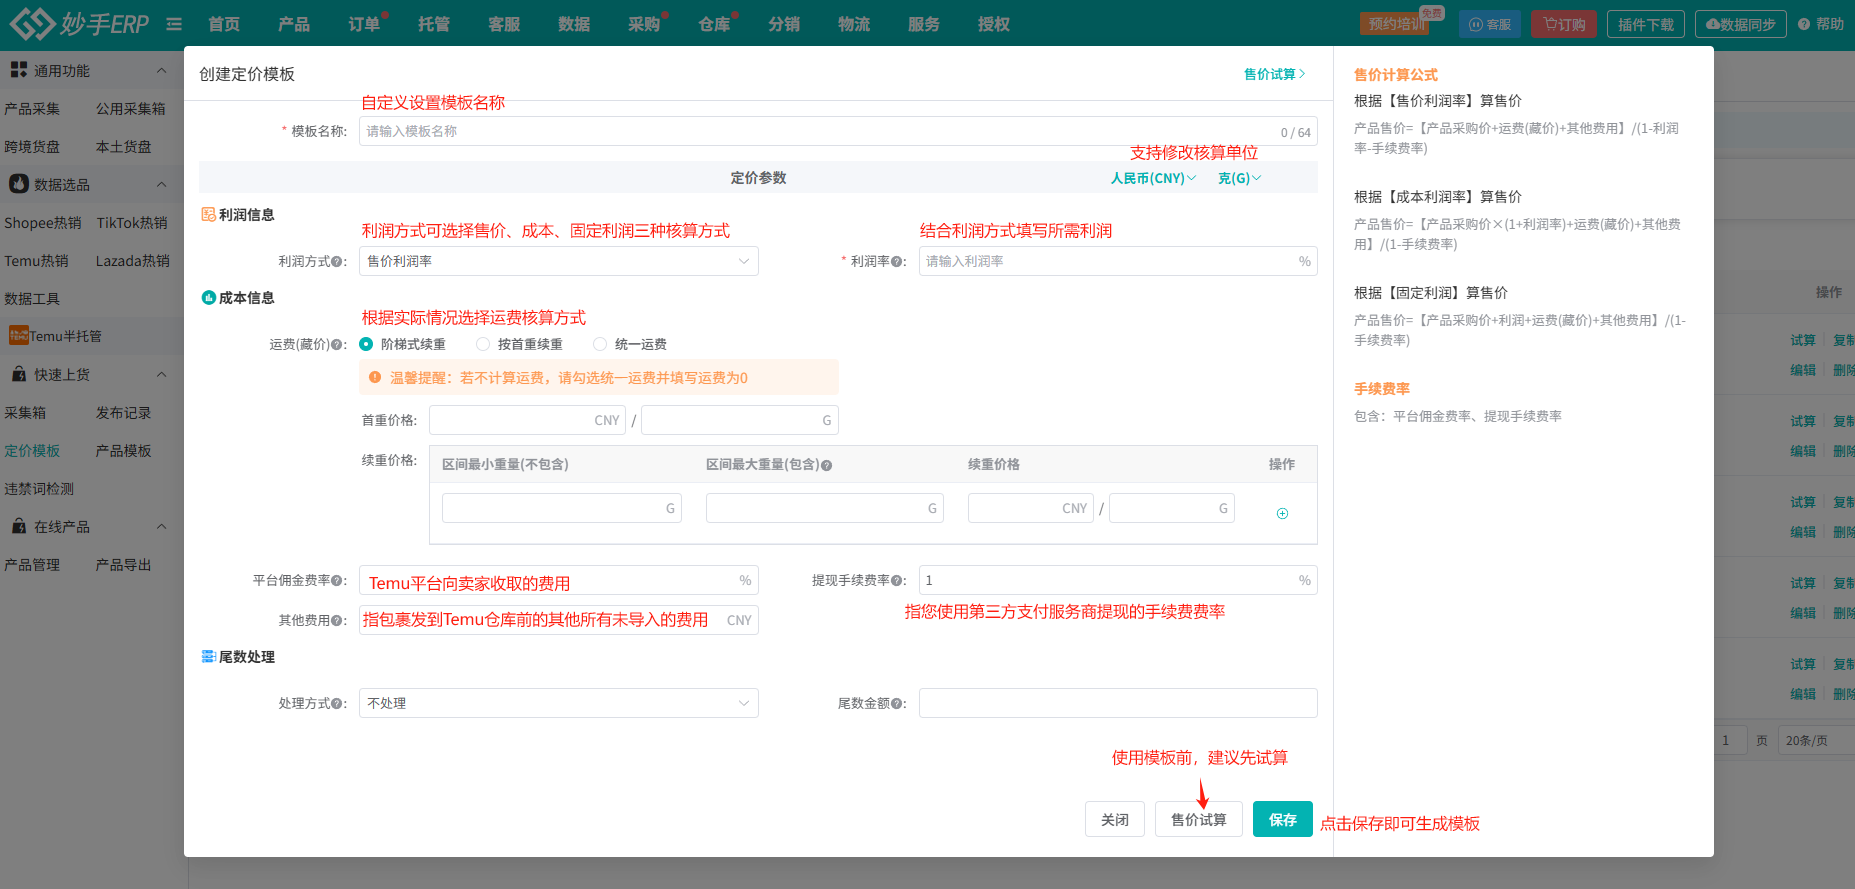Click help icon next to 利润方式 label

click(337, 262)
